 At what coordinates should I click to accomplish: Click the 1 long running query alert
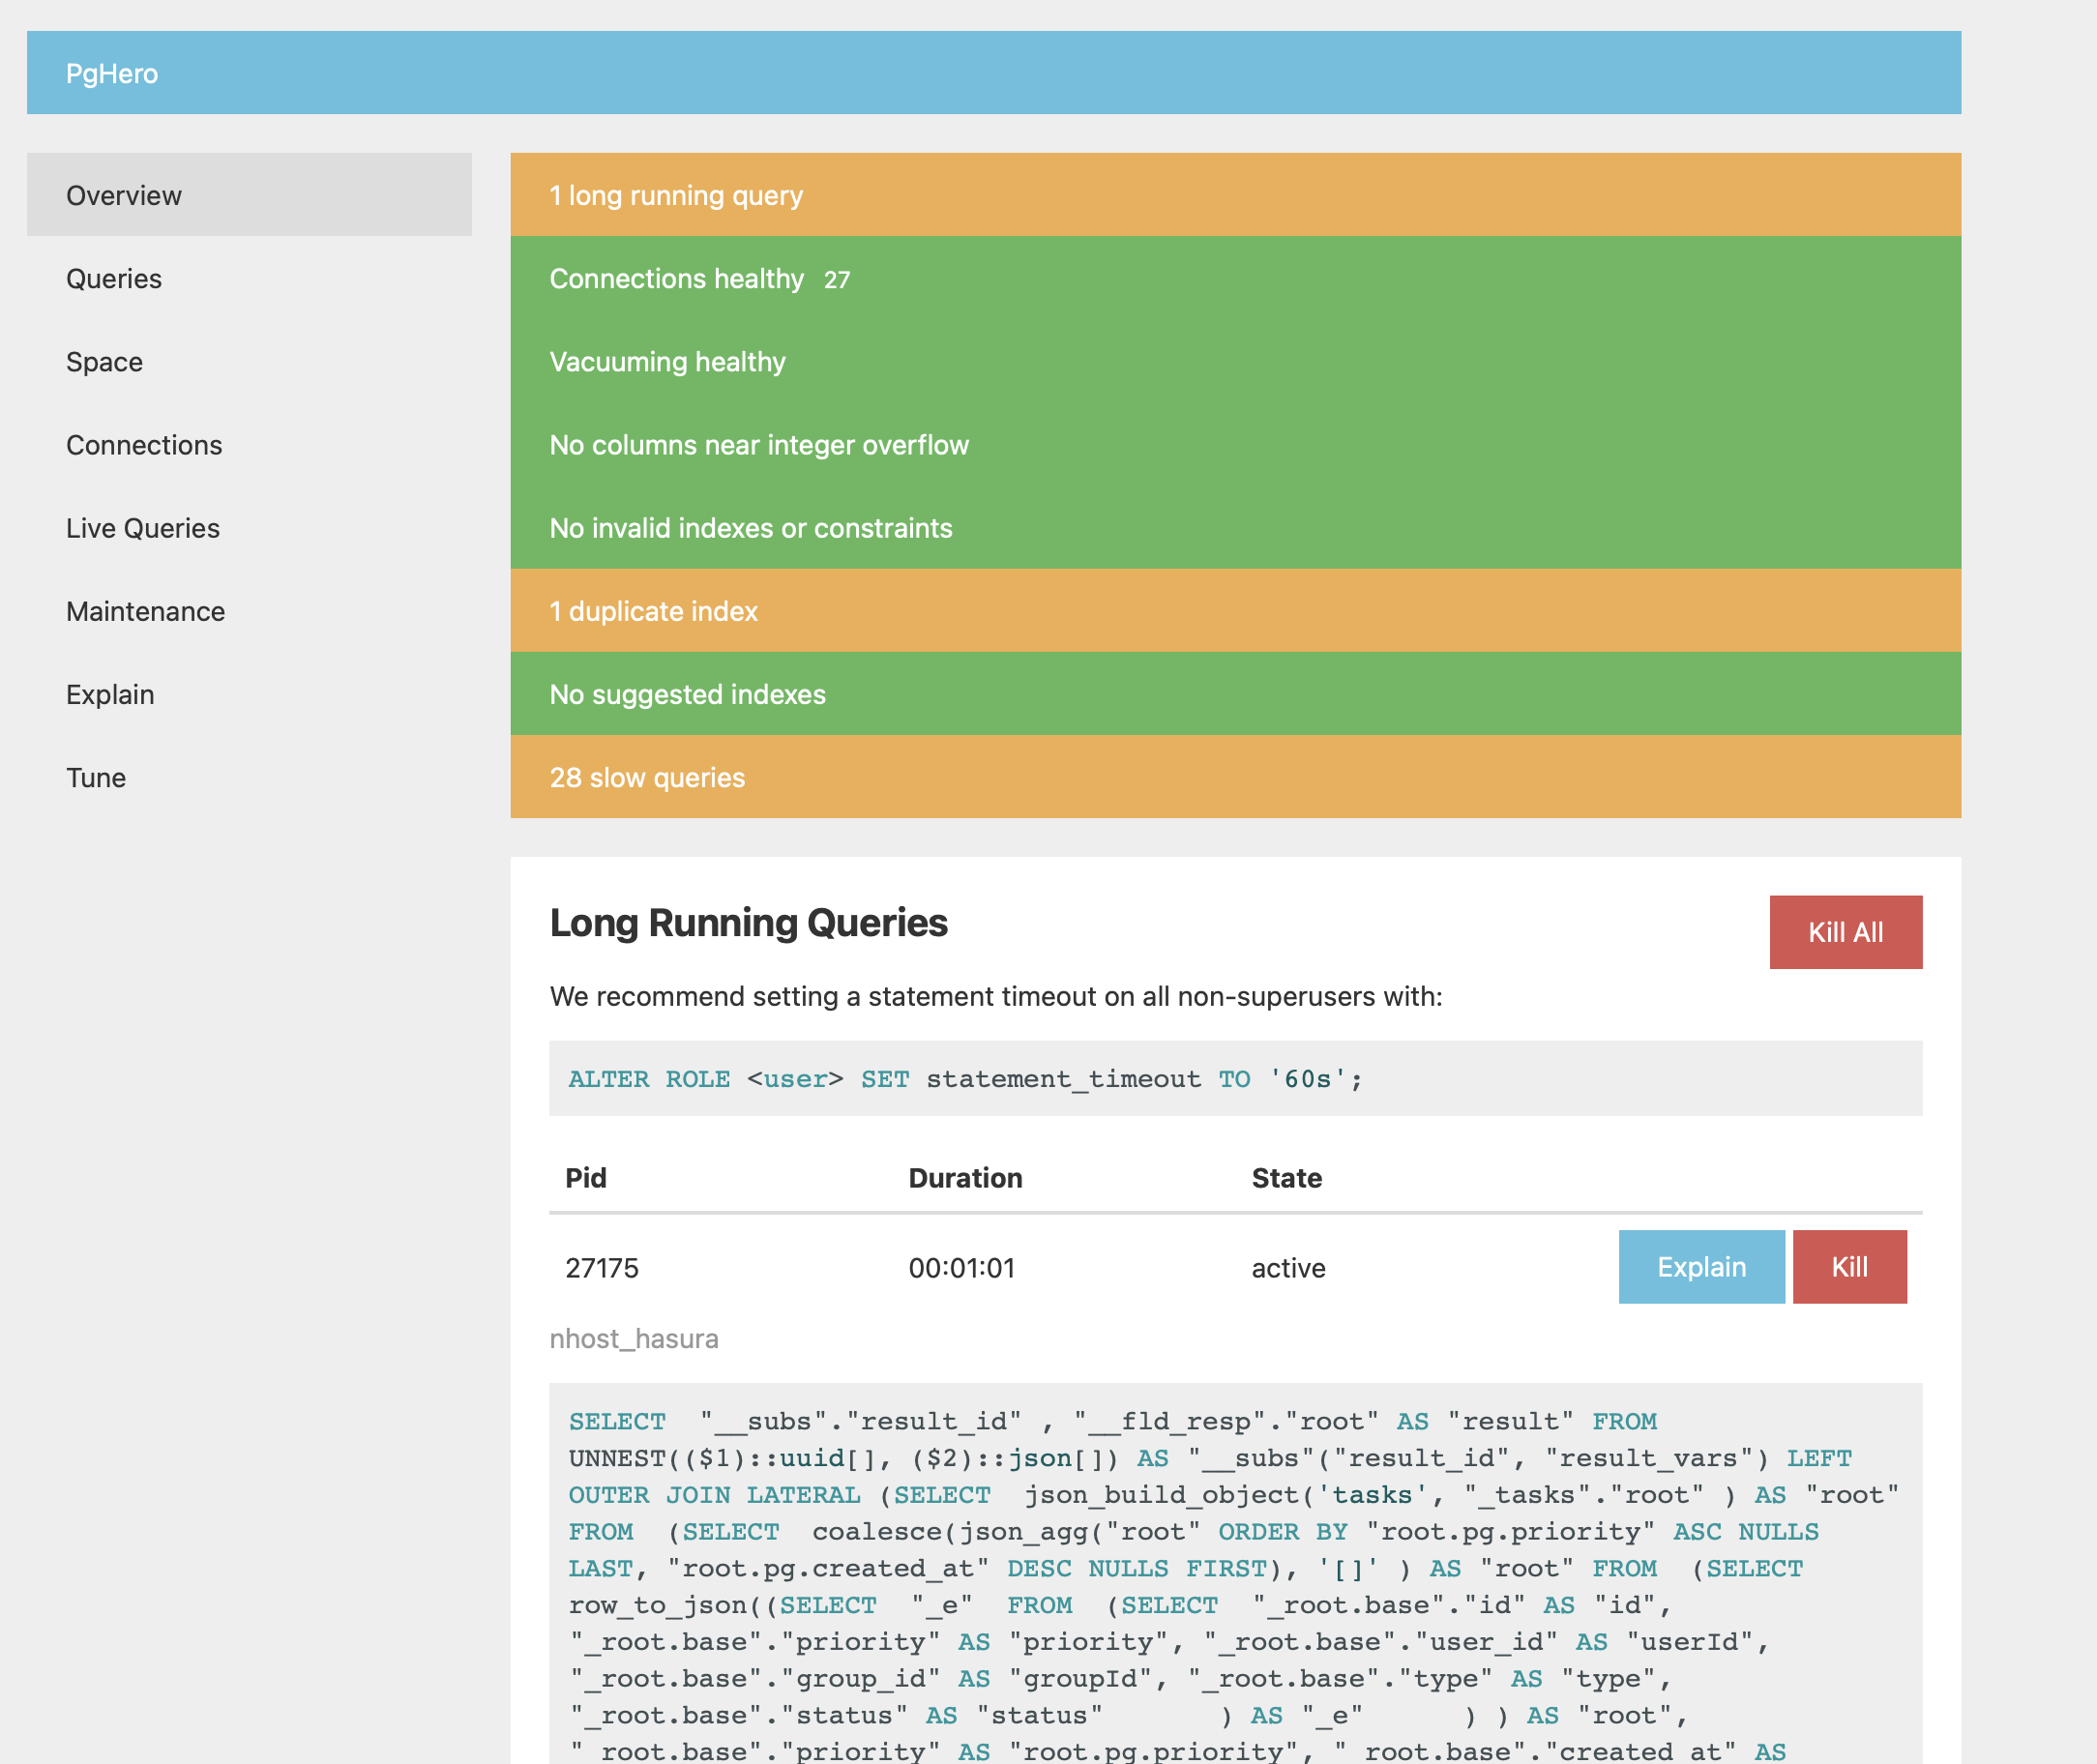point(676,195)
